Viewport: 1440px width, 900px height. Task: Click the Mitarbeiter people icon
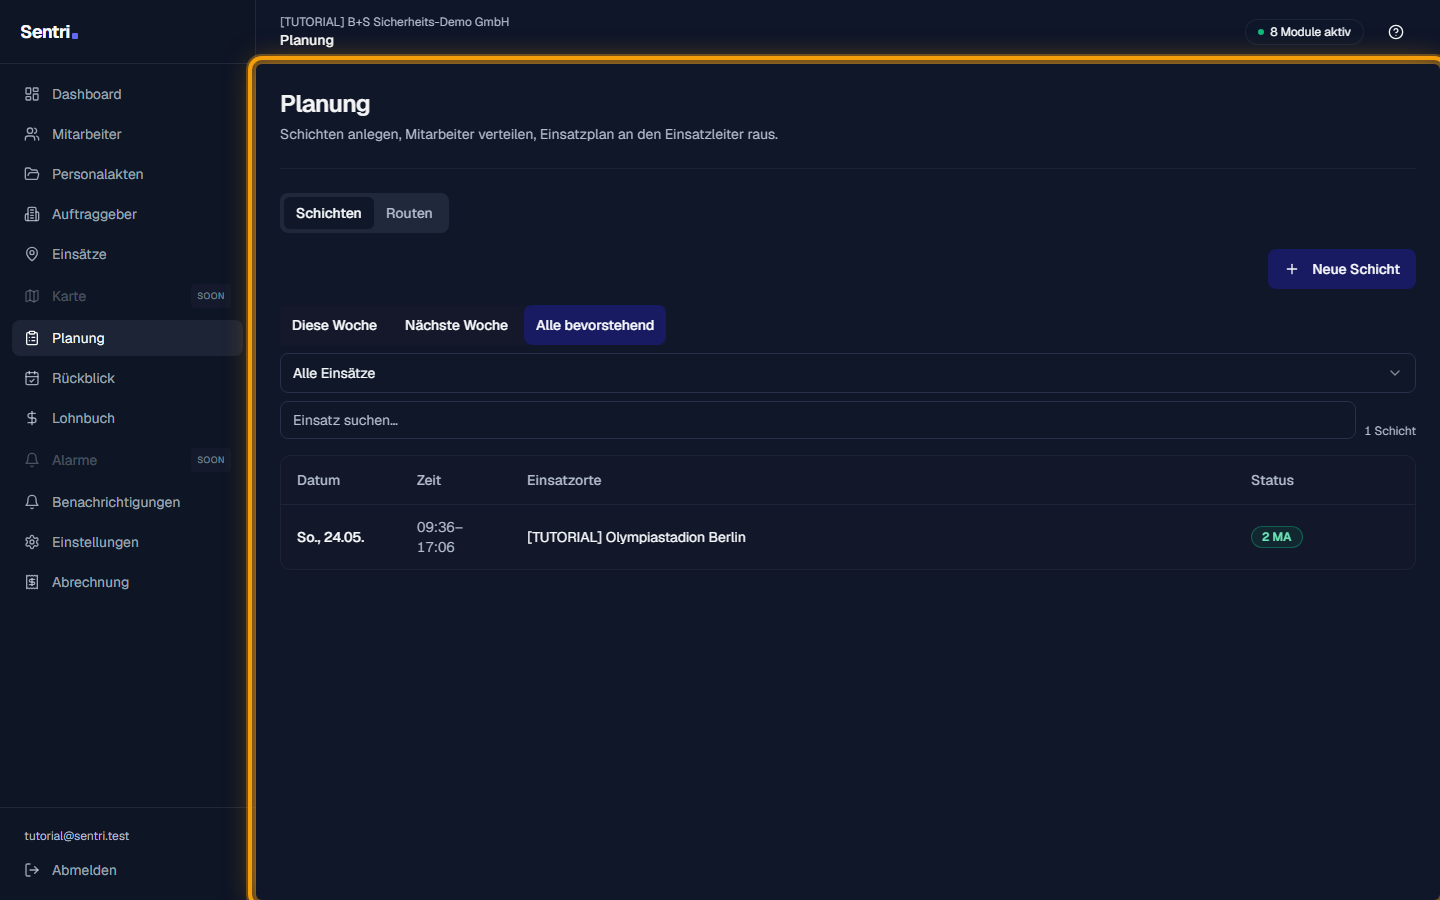(x=32, y=134)
